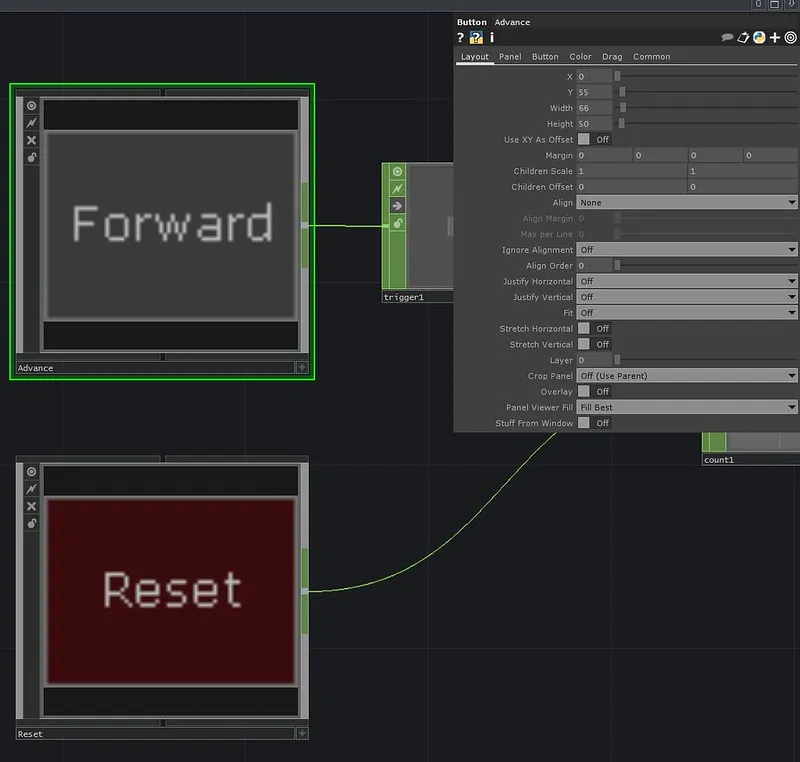The width and height of the screenshot is (800, 762).
Task: Toggle the viewer active flag on Advance node
Action: 31,105
